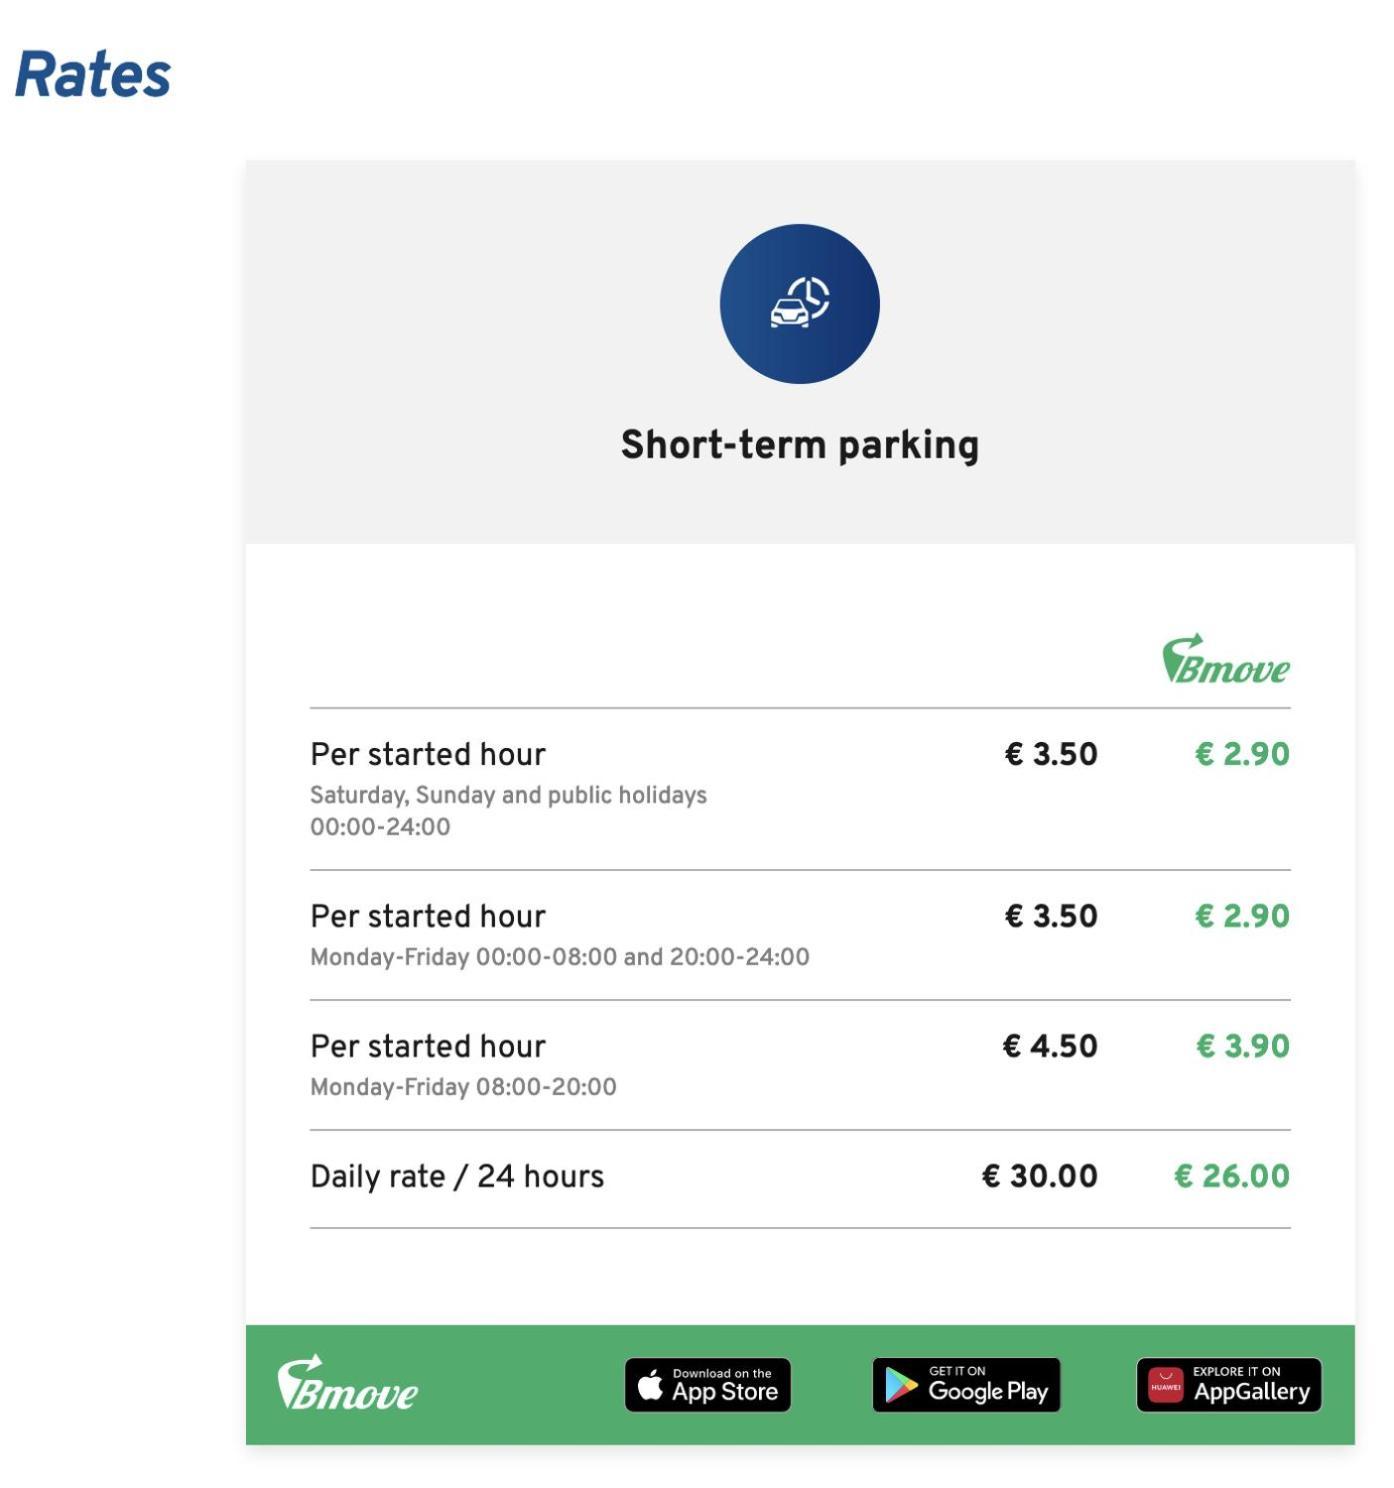Image resolution: width=1394 pixels, height=1488 pixels.
Task: Click the € 4.50 weekday daytime price
Action: click(x=1050, y=1046)
